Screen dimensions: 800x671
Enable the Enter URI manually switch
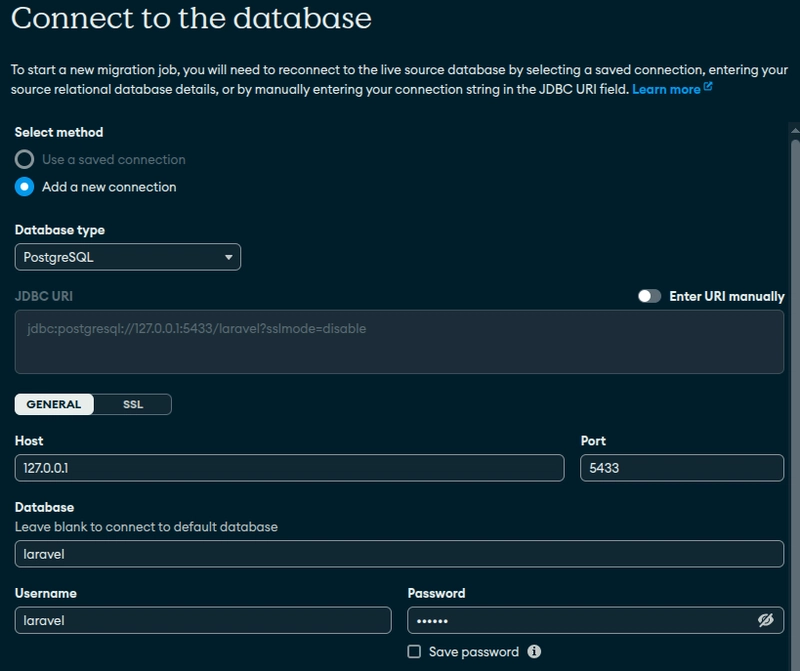pyautogui.click(x=650, y=296)
